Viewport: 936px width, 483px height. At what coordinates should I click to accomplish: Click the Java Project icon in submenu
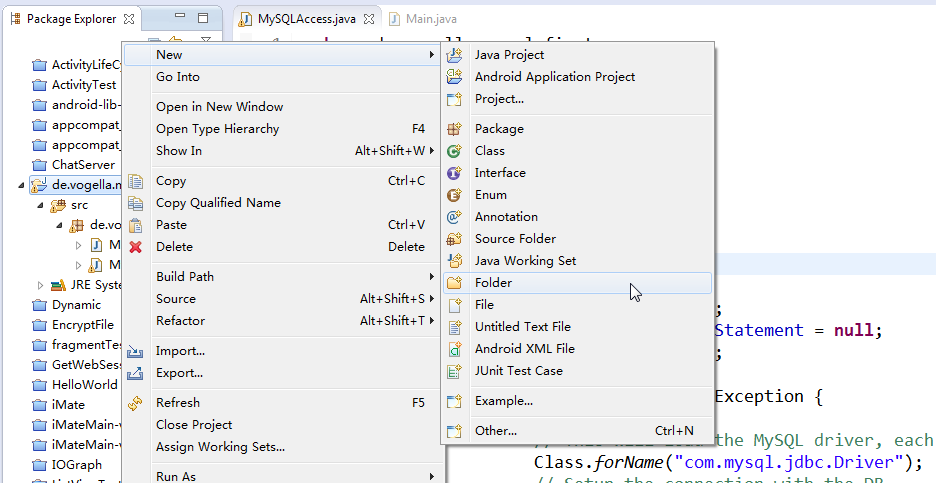(455, 55)
